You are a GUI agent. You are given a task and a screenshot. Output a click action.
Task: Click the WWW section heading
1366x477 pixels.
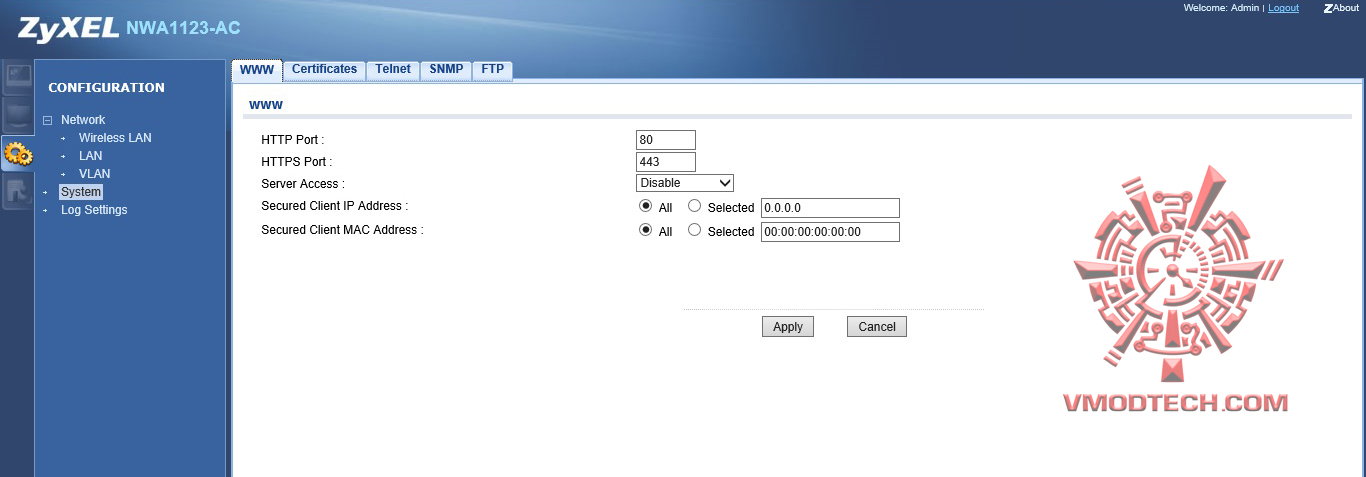tap(266, 104)
